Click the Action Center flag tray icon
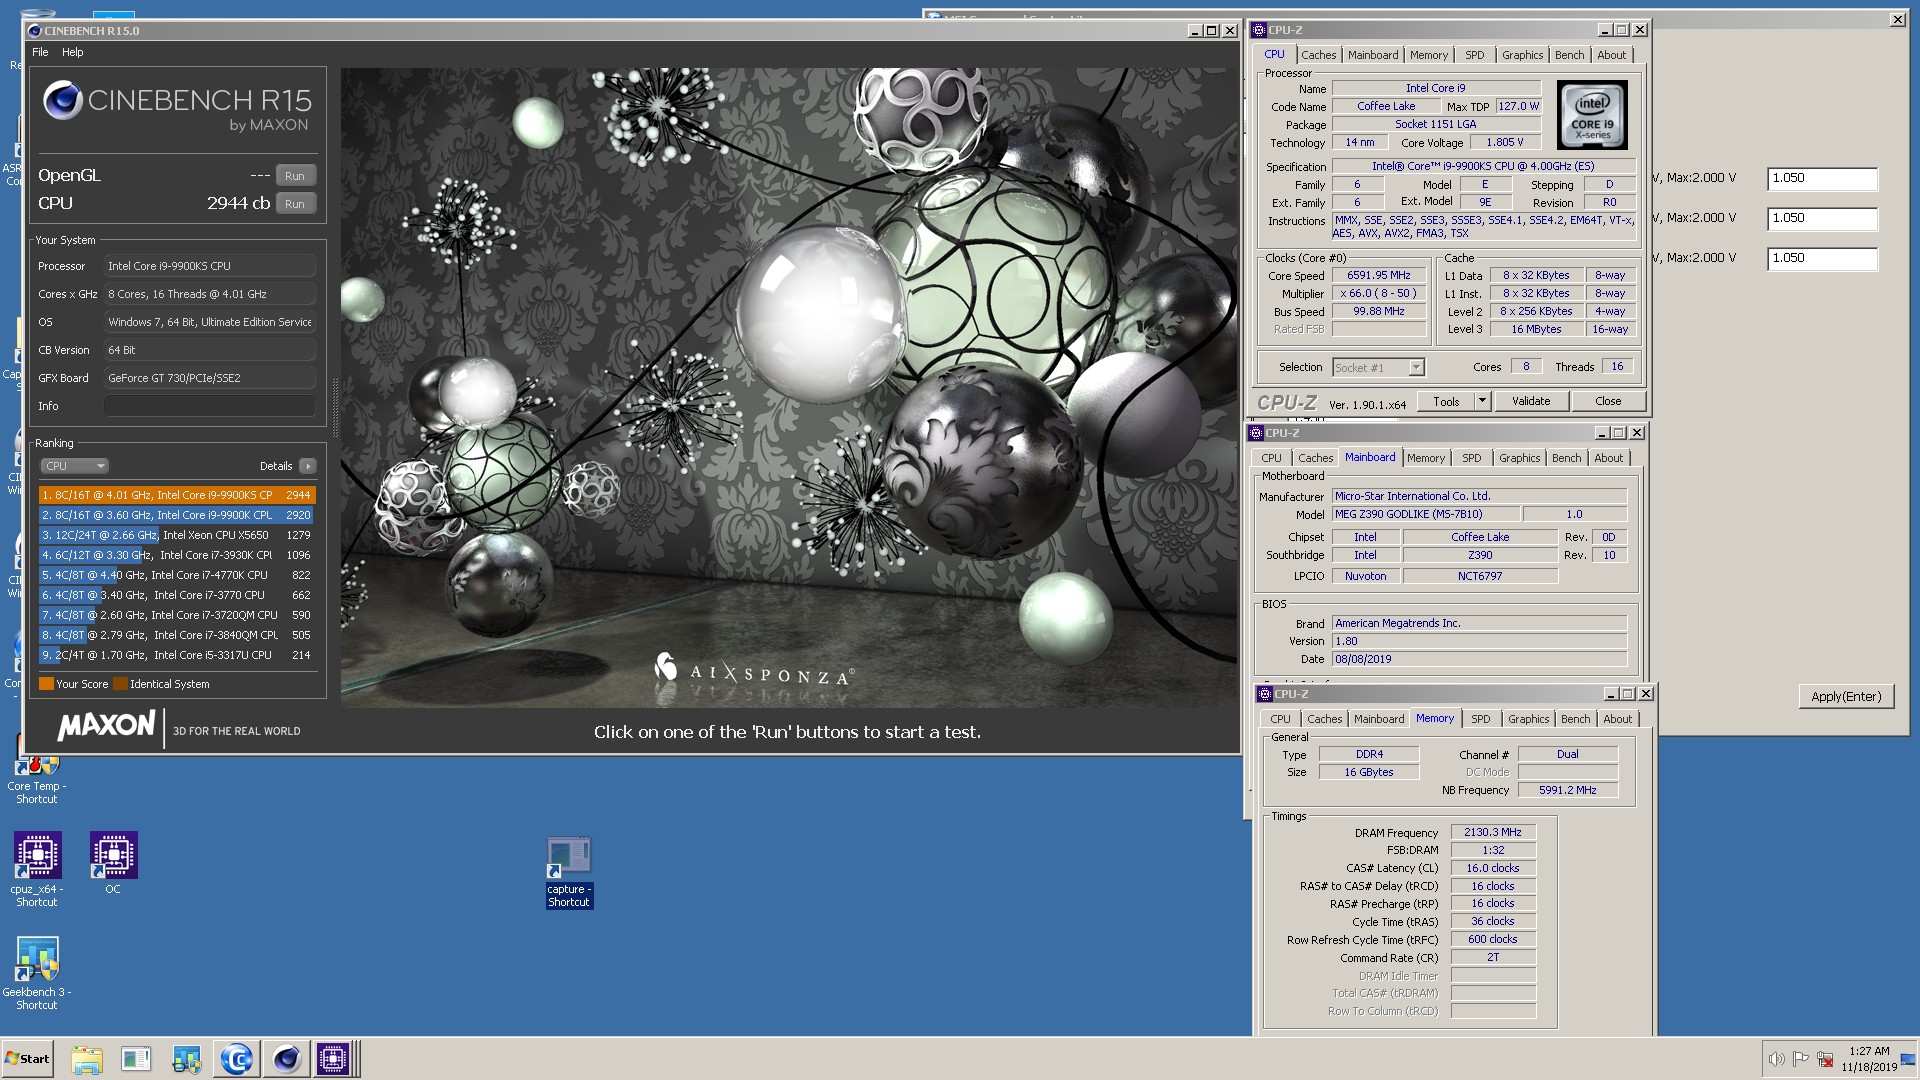 1800,1059
